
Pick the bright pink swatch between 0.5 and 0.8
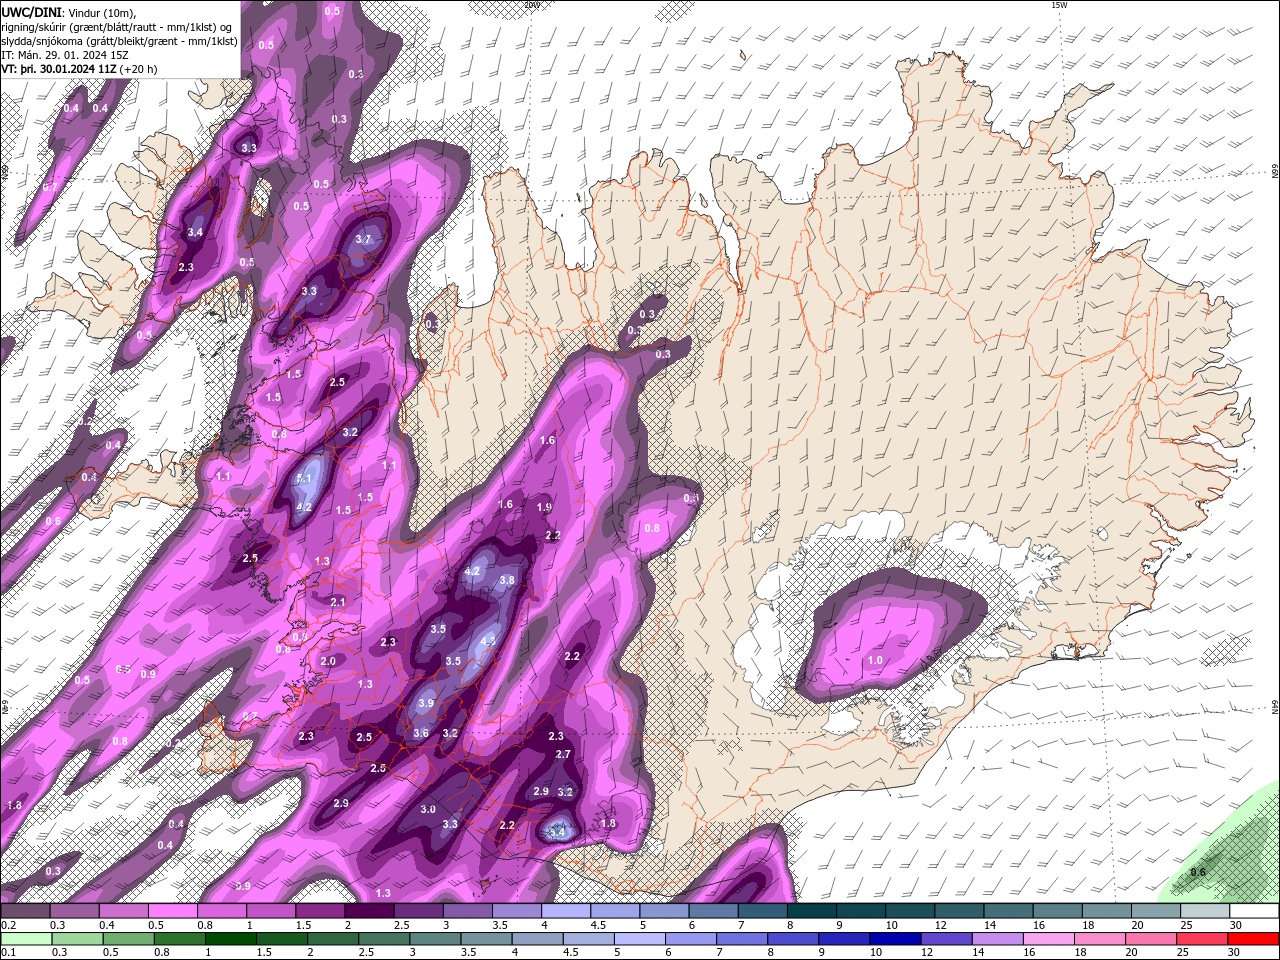[173, 911]
